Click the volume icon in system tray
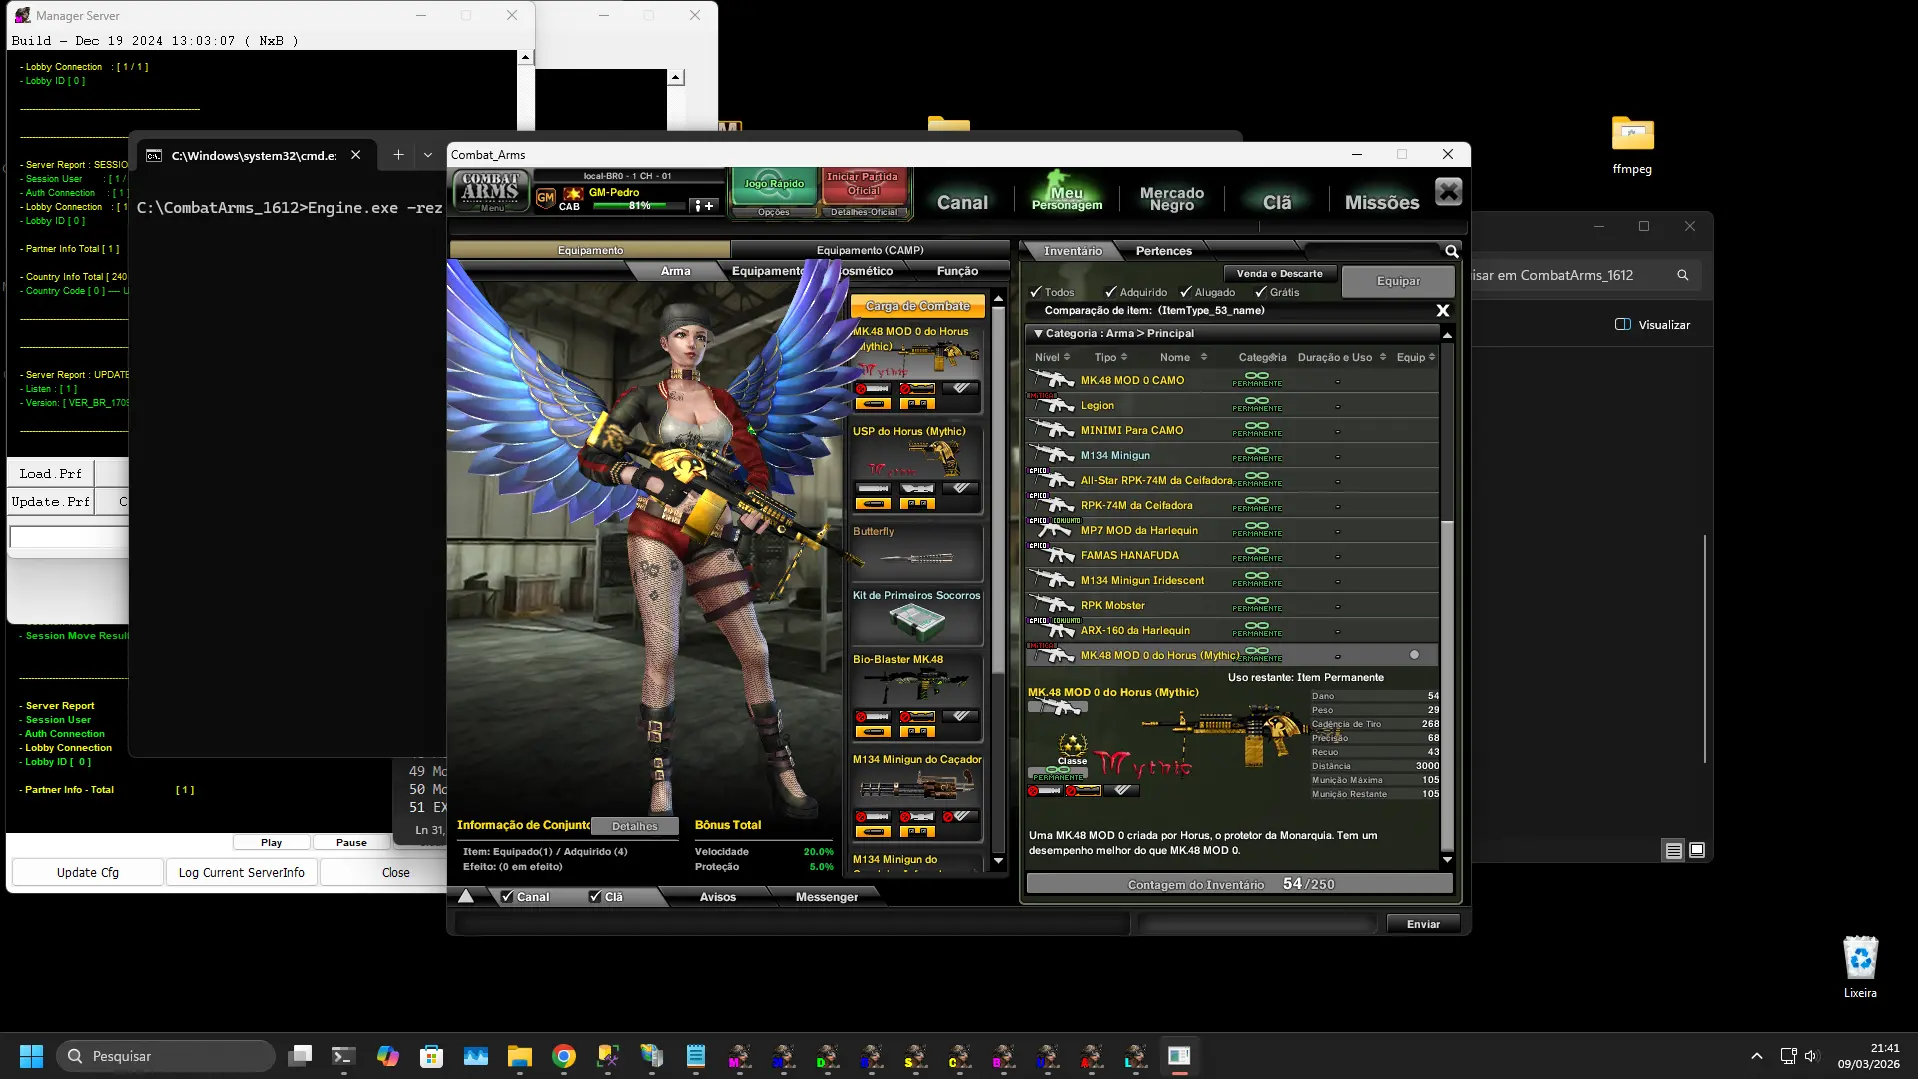The height and width of the screenshot is (1079, 1918). 1811,1056
